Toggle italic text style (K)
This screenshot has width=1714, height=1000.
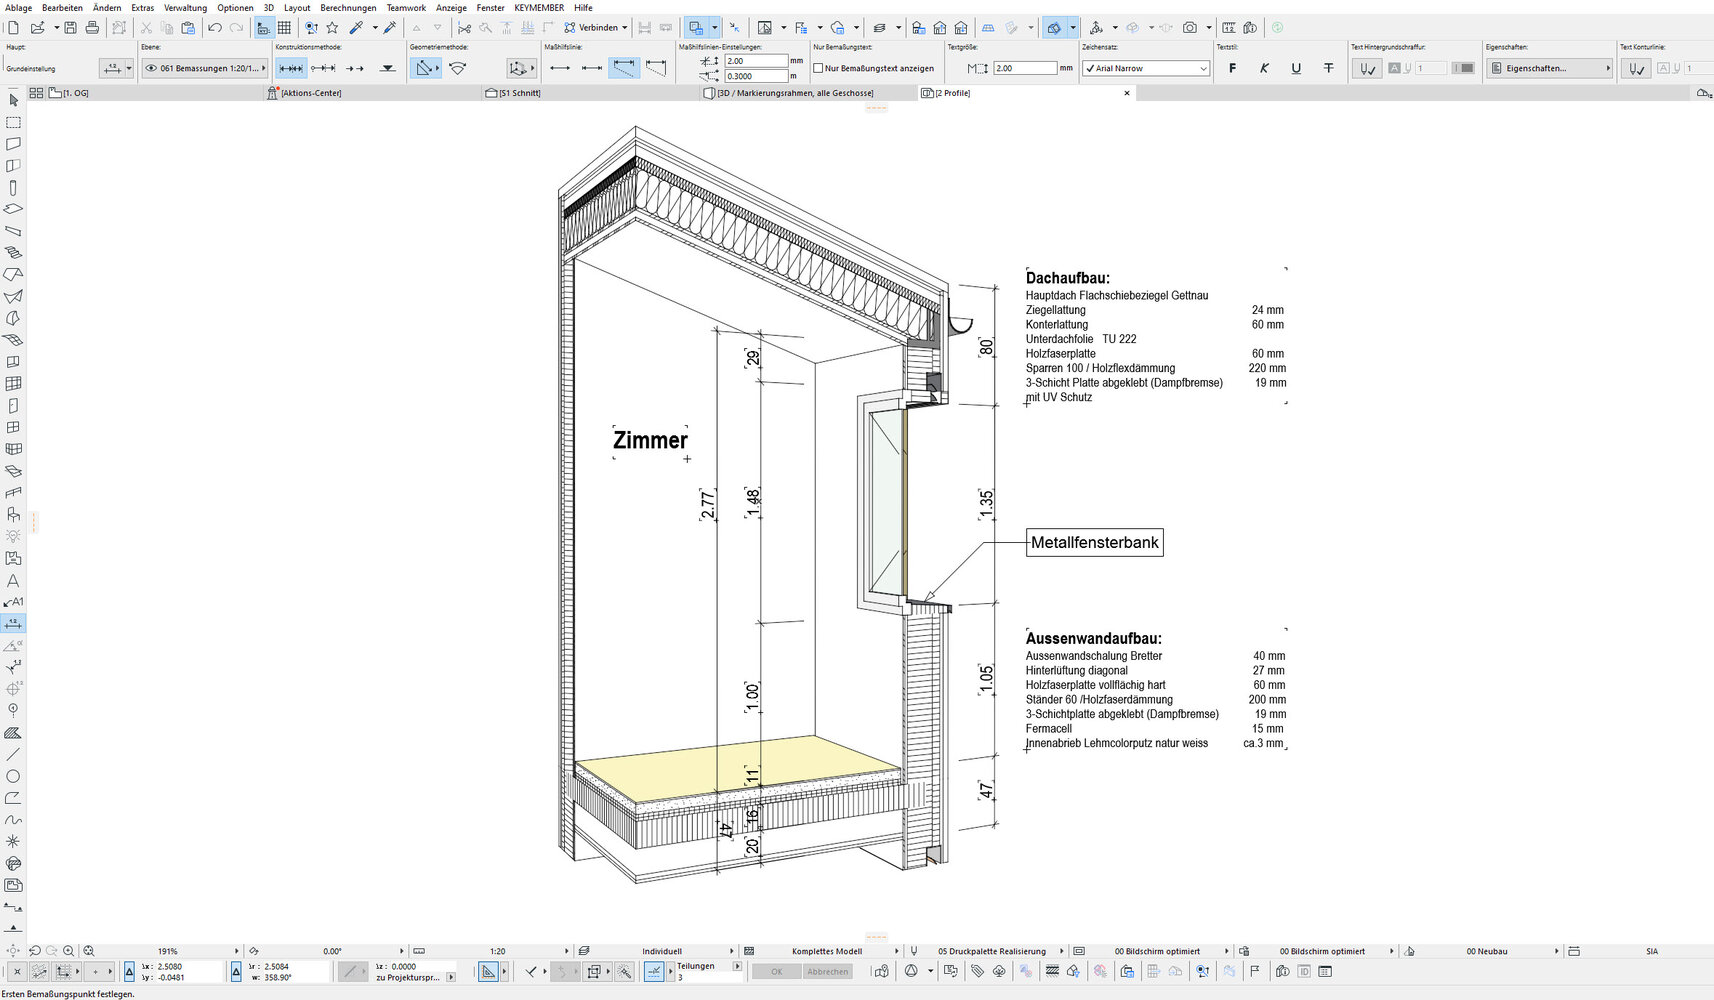tap(1264, 68)
